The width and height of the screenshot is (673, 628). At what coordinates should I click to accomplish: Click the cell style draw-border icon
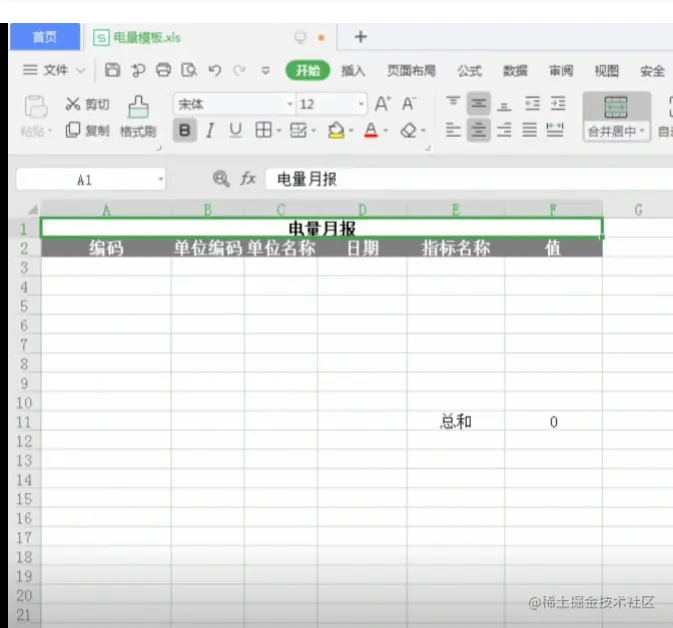pos(298,130)
